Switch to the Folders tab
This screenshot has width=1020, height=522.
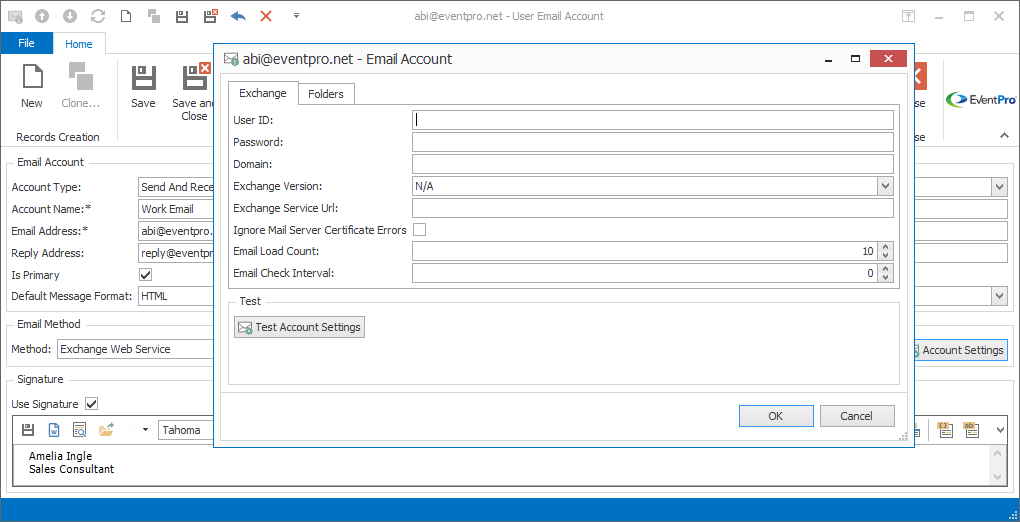coord(326,94)
